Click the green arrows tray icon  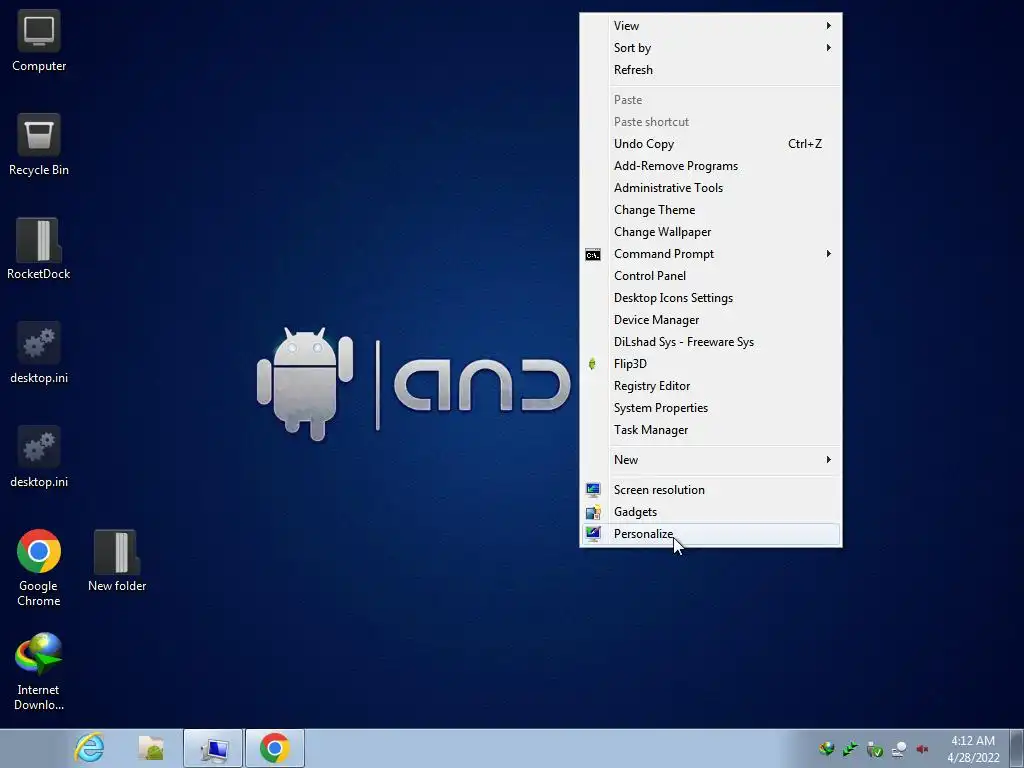coord(850,749)
